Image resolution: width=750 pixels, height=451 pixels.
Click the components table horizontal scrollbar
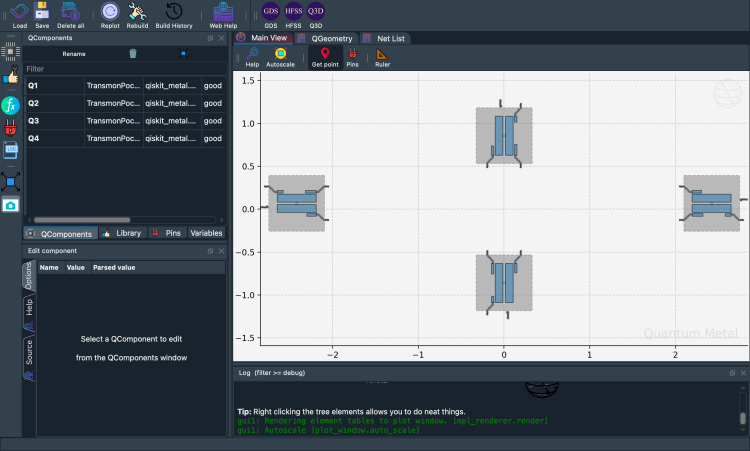pos(82,220)
